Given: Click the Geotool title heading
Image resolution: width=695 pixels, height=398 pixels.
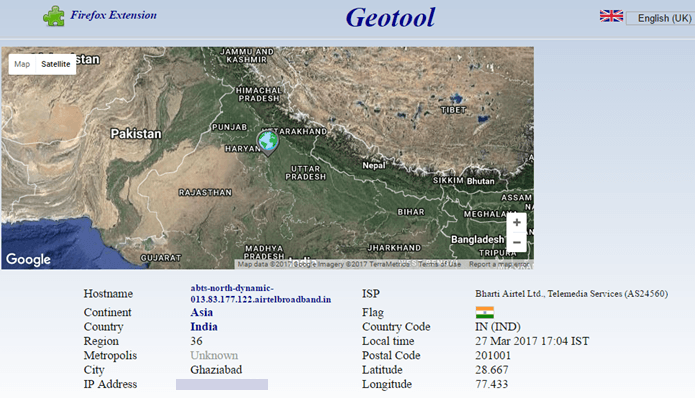Looking at the screenshot, I should pos(390,18).
